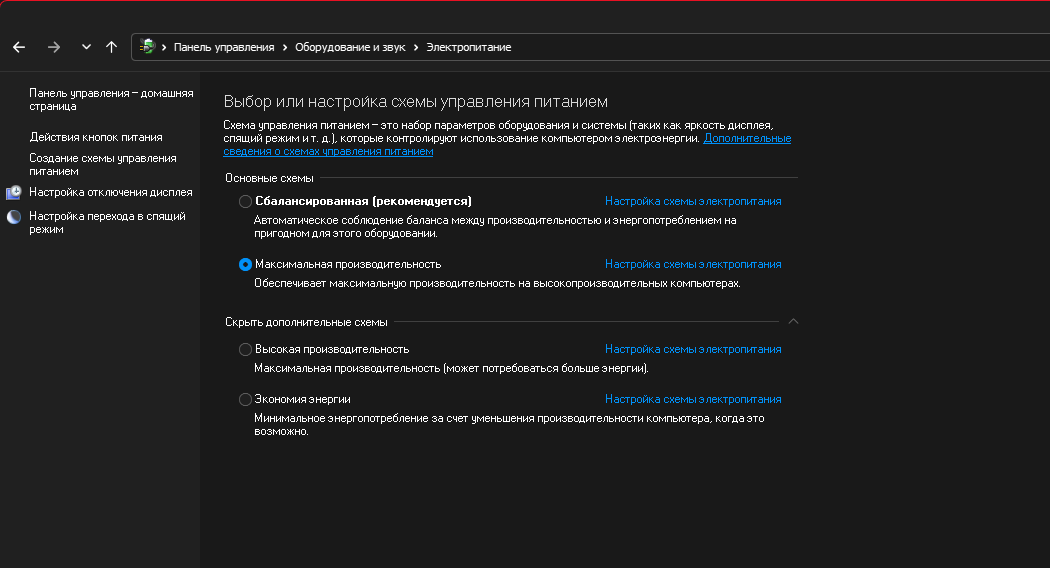Click the Forward navigation arrow
1050x568 pixels.
54,47
